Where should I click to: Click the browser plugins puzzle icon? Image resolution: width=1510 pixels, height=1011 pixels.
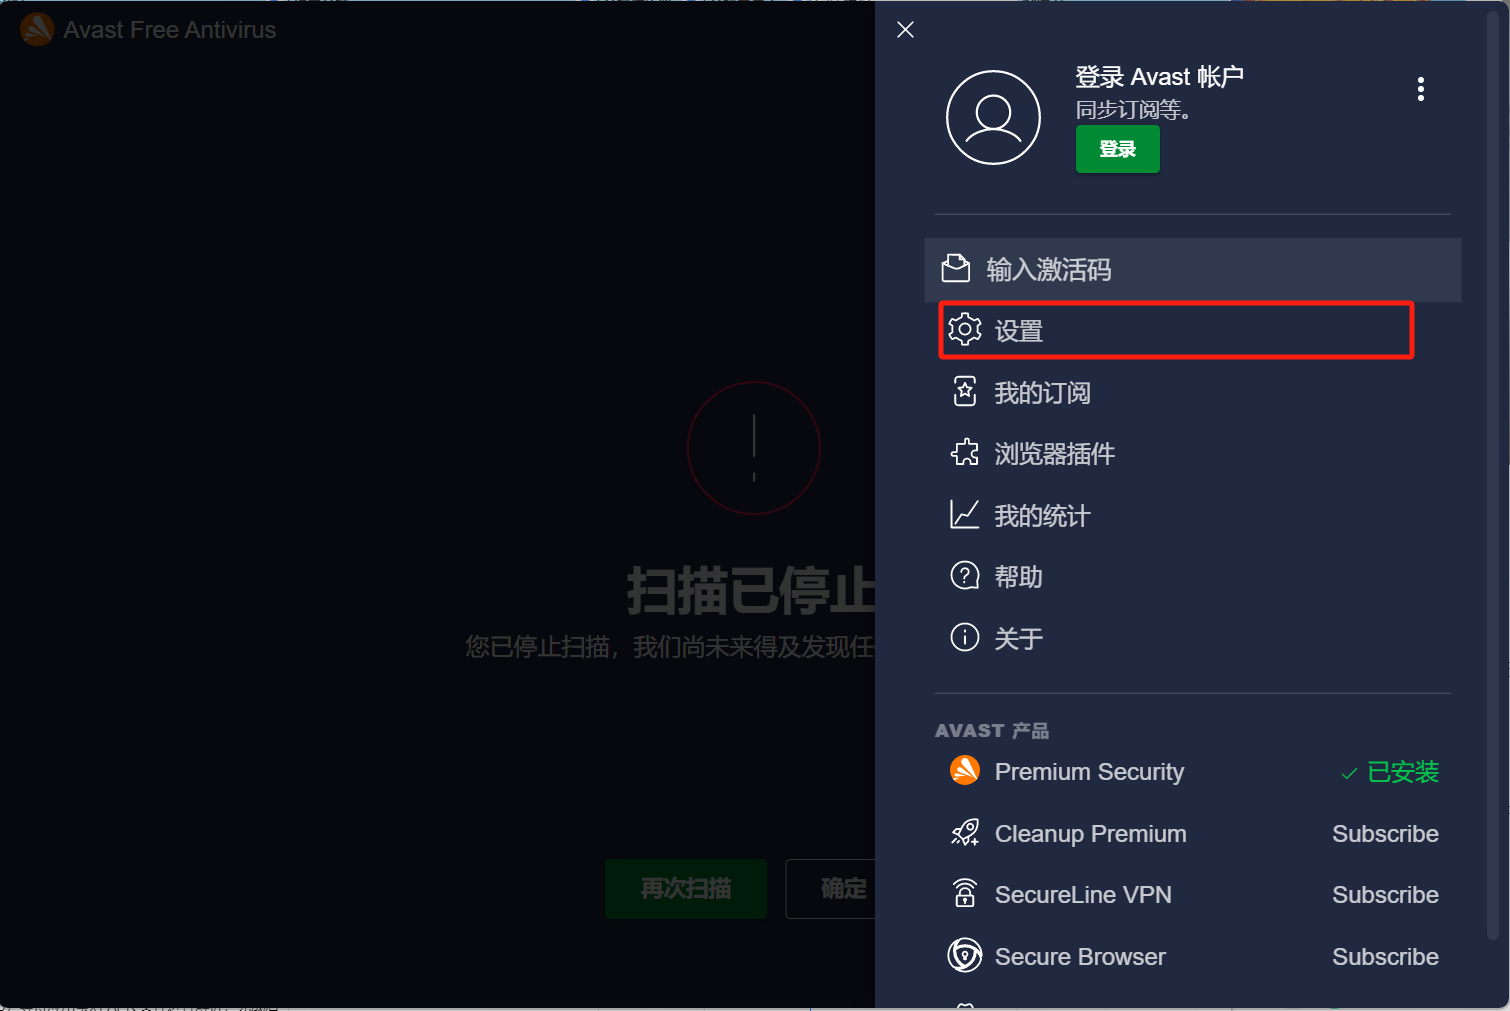[x=965, y=453]
